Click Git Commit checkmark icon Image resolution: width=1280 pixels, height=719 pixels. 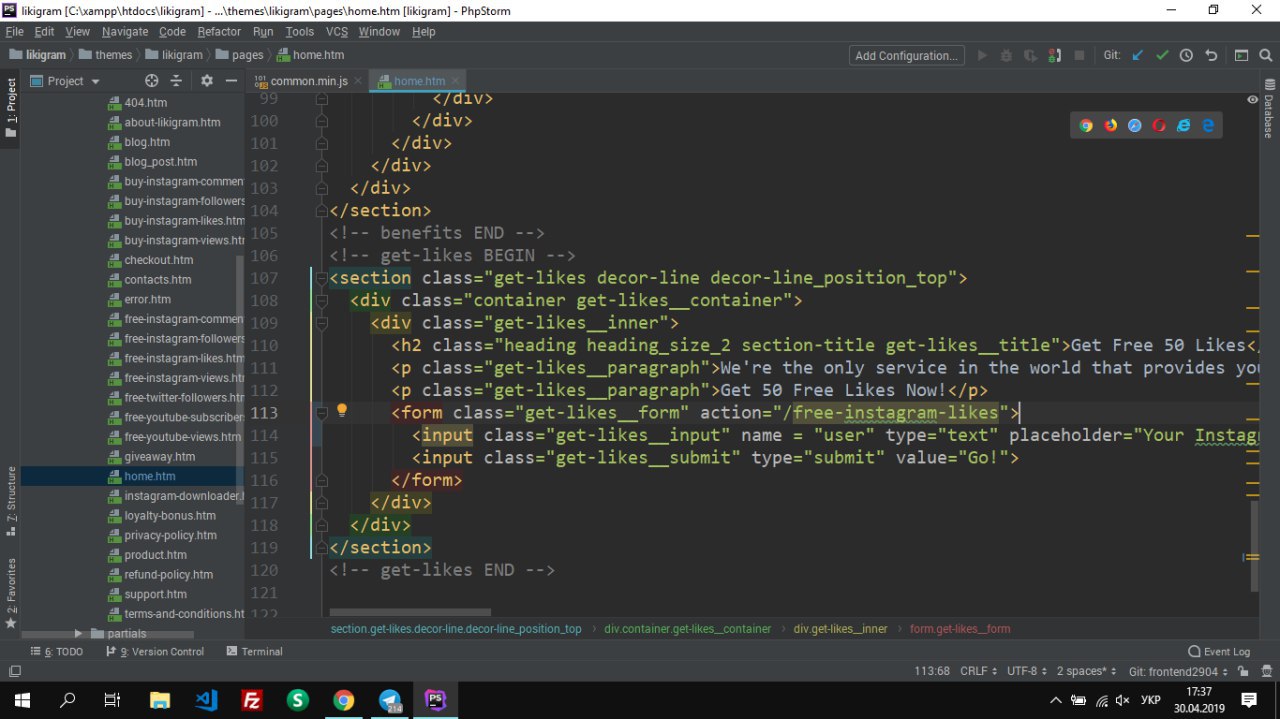pyautogui.click(x=1162, y=55)
